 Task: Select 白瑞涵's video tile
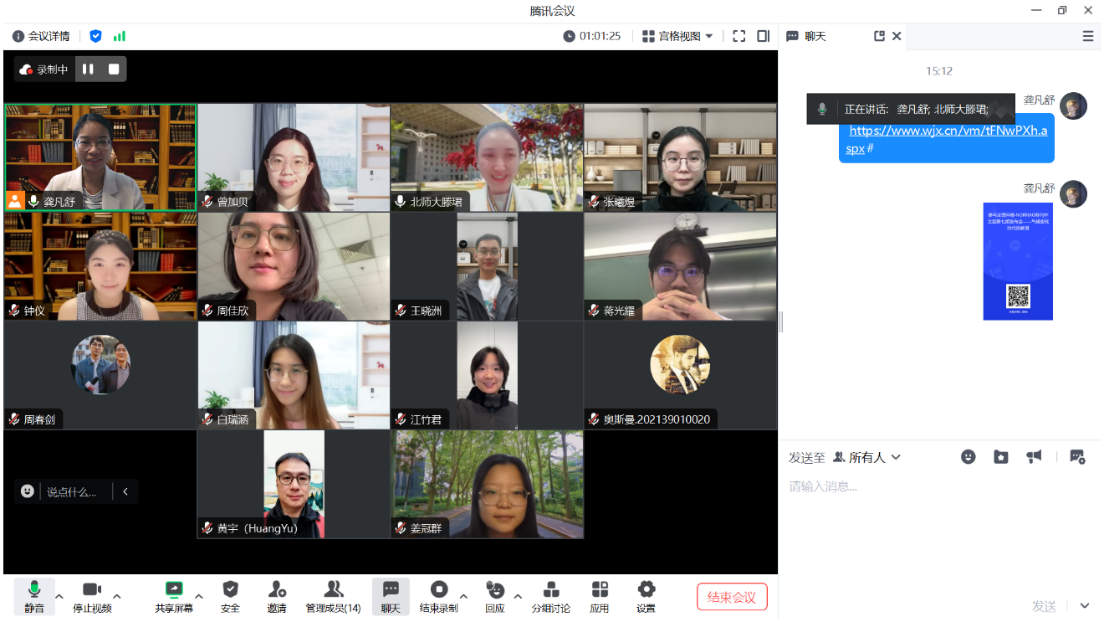[x=294, y=375]
